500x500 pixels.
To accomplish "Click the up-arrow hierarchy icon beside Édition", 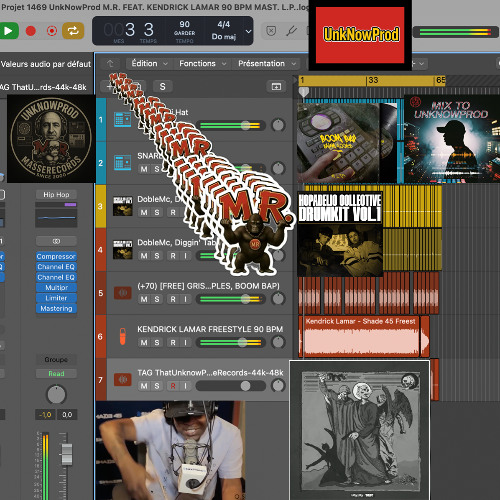I will pos(110,63).
